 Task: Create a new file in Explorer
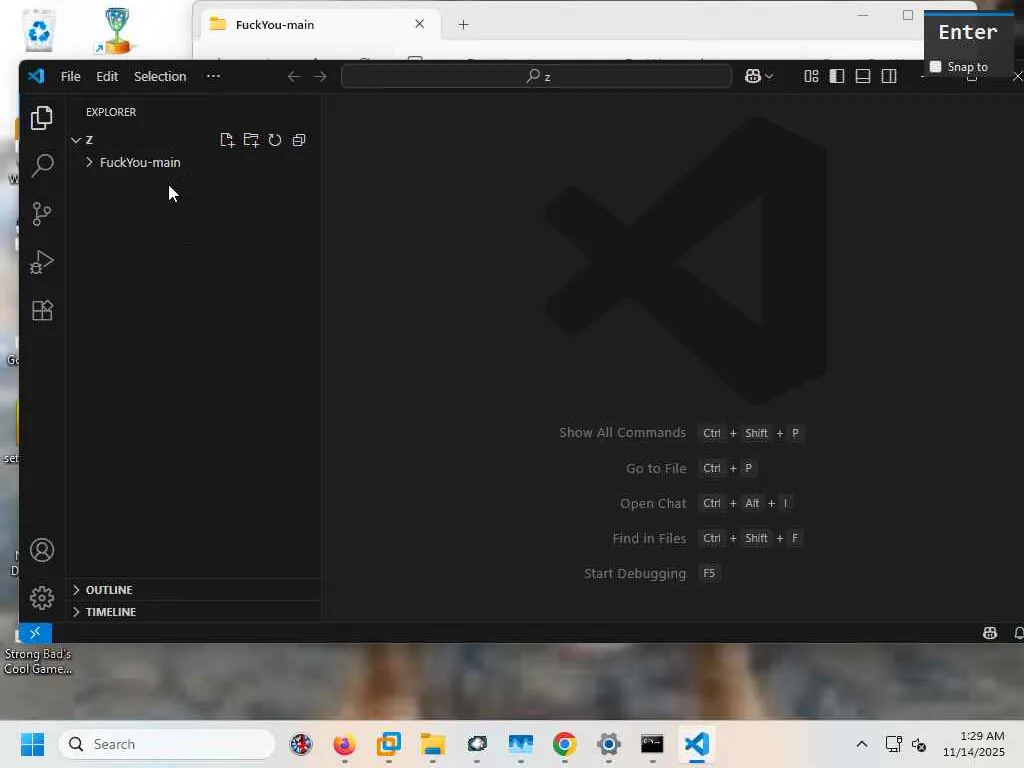[227, 140]
